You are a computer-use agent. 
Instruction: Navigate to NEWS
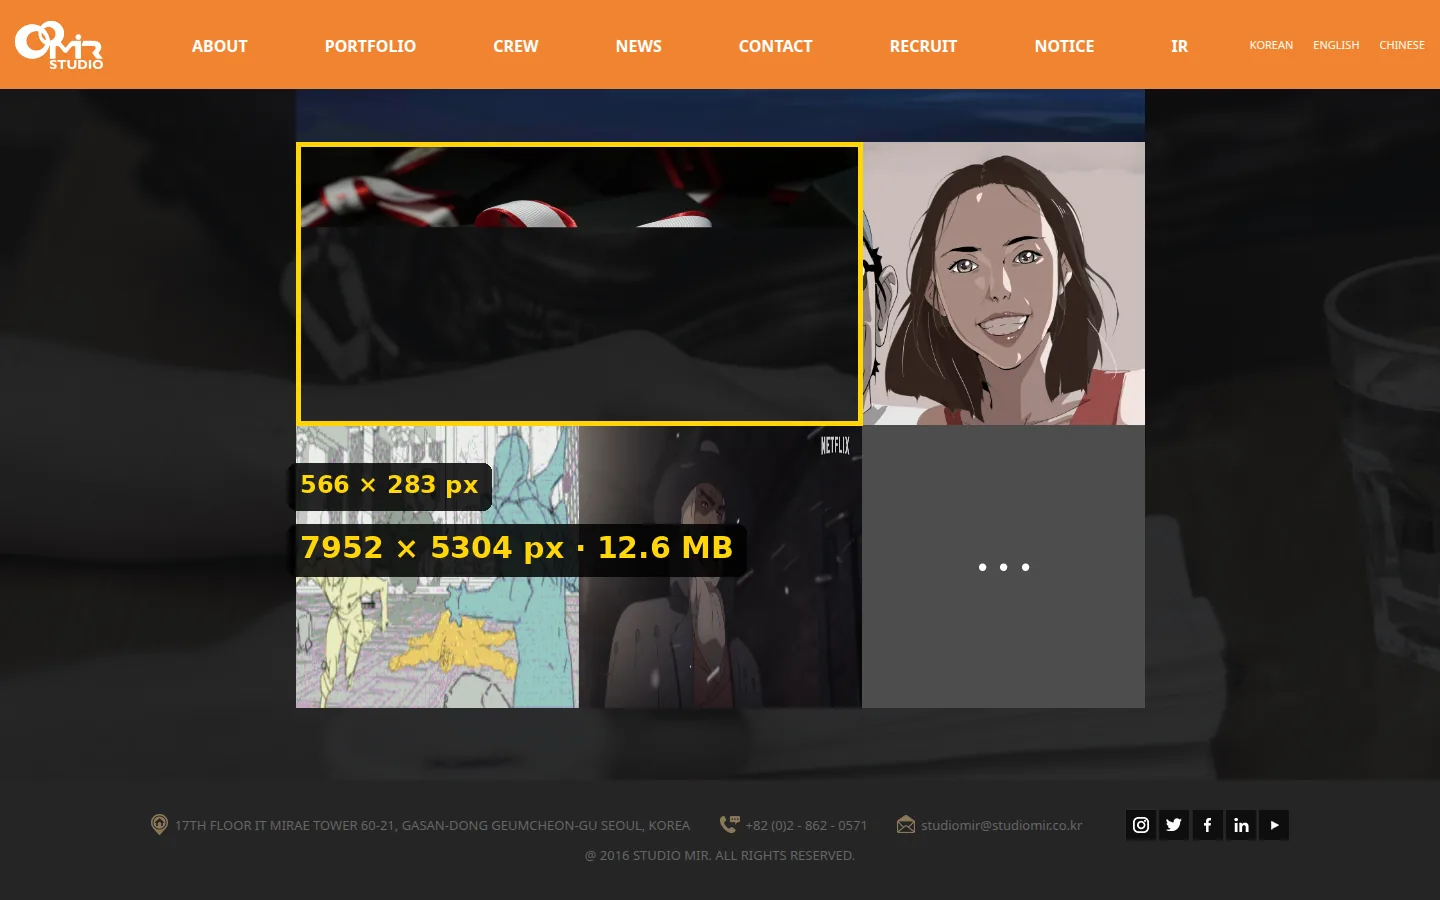(639, 46)
